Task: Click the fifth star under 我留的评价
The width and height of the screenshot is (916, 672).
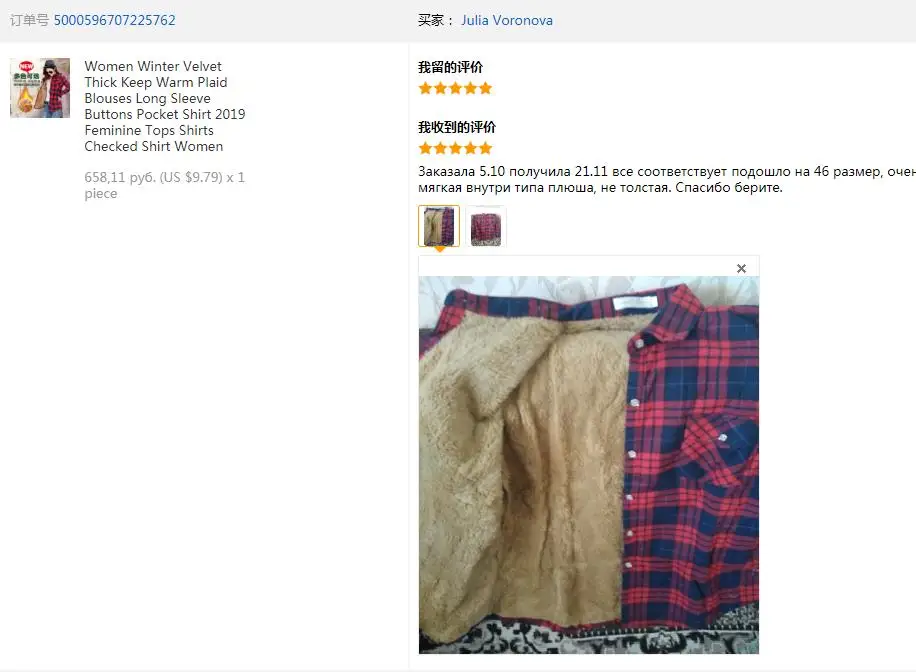Action: (x=485, y=88)
